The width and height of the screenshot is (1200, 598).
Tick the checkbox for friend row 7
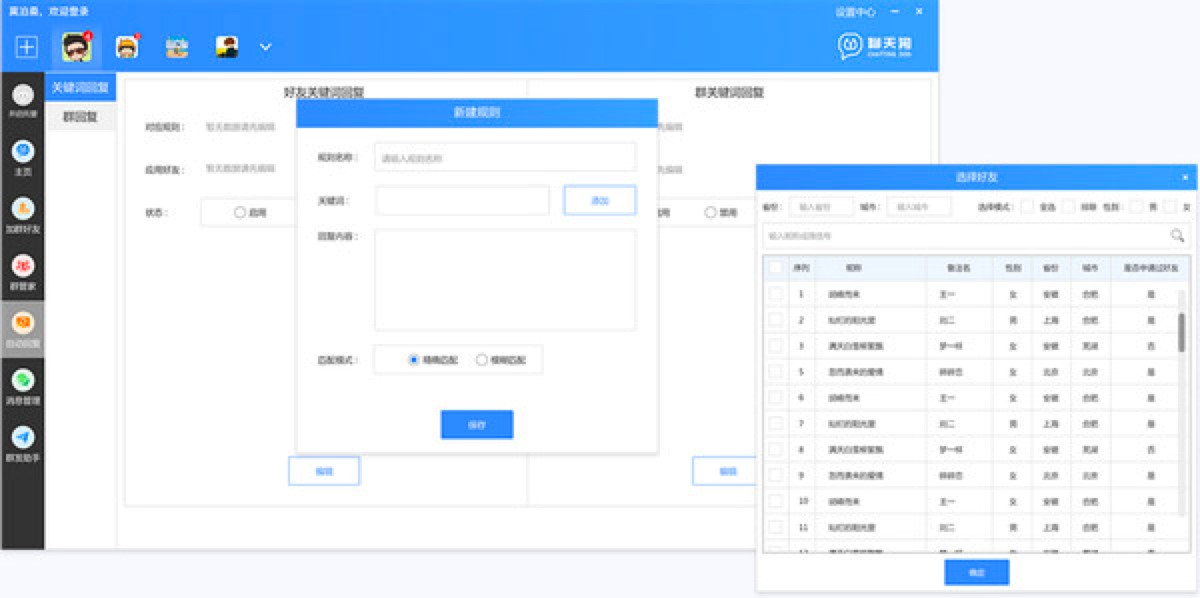(776, 423)
